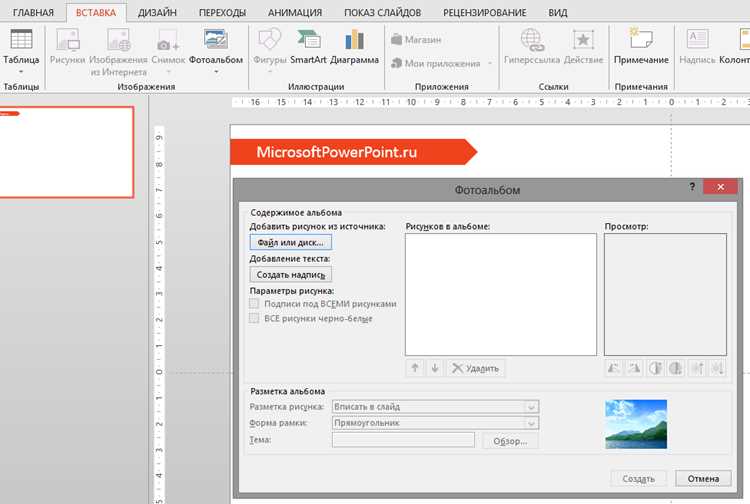Click the Удалить button

[476, 368]
